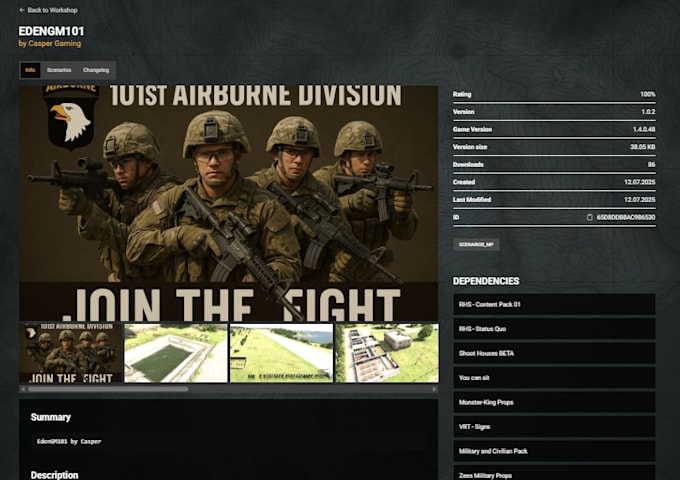Open Monster-King Props dependency
Image resolution: width=680 pixels, height=480 pixels.
pyautogui.click(x=554, y=402)
